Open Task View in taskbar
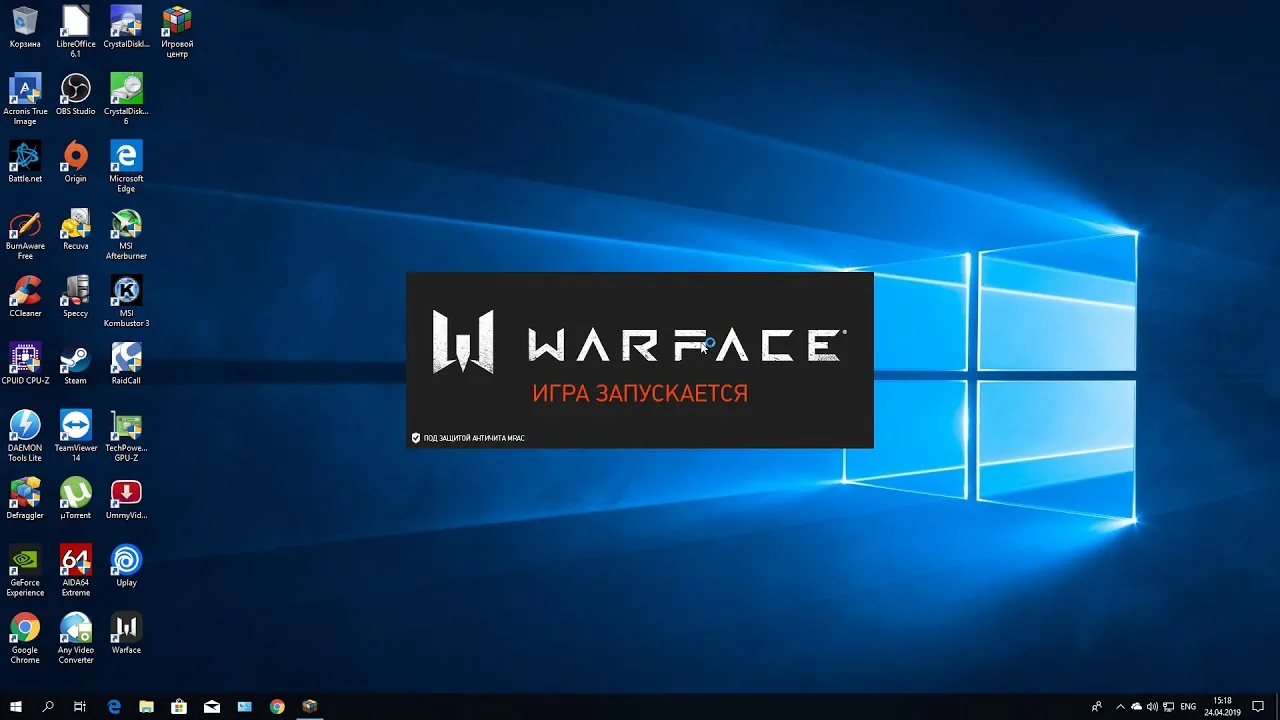 pos(80,706)
